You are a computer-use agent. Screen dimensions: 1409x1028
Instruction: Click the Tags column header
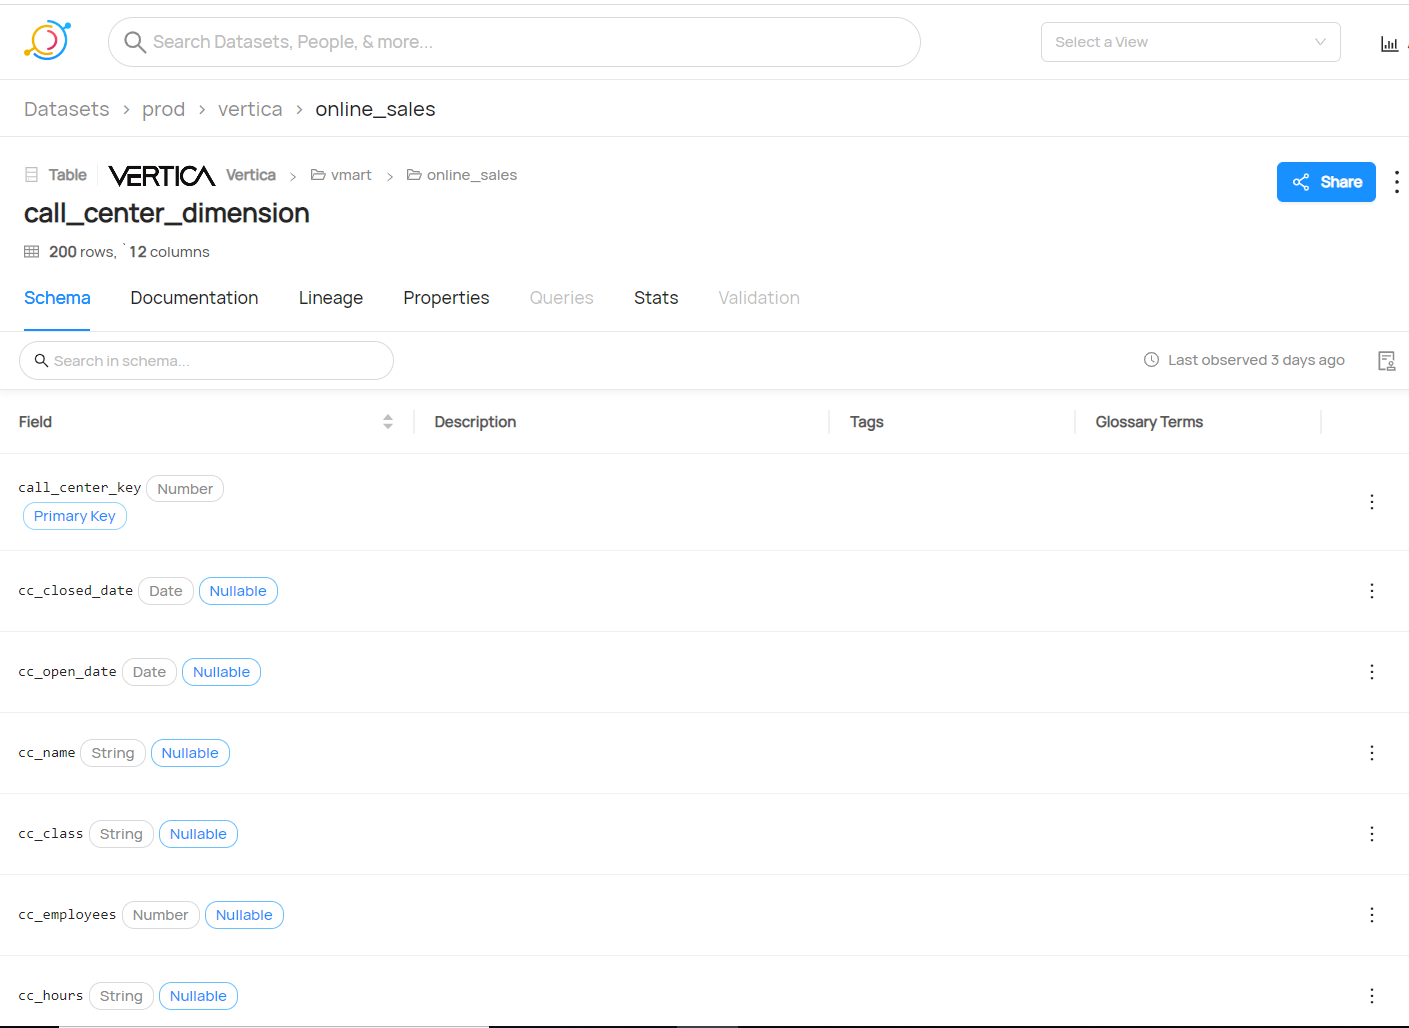(x=867, y=422)
